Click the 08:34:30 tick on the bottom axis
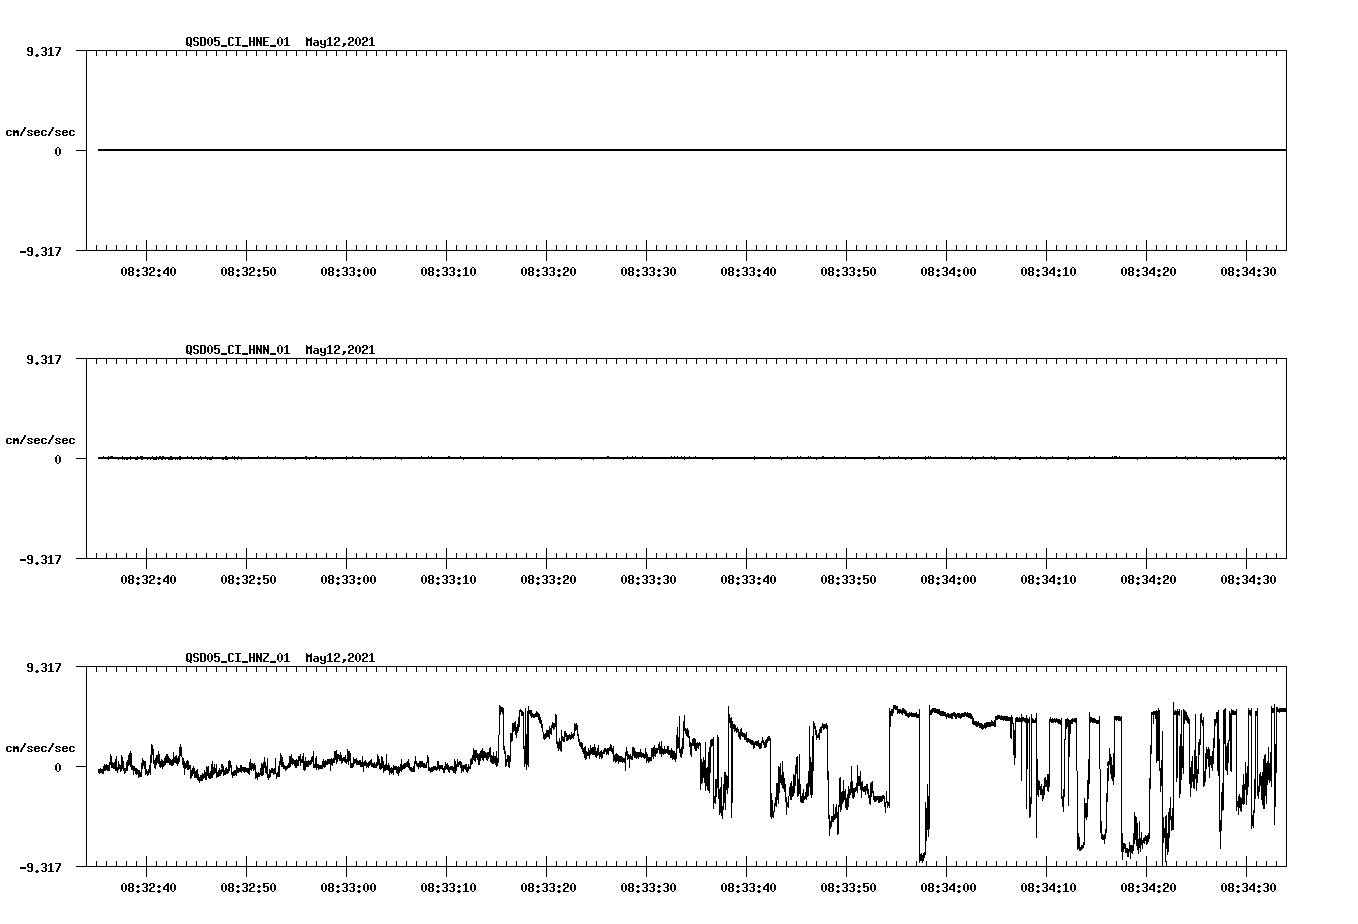1358x924 pixels. tap(1250, 886)
